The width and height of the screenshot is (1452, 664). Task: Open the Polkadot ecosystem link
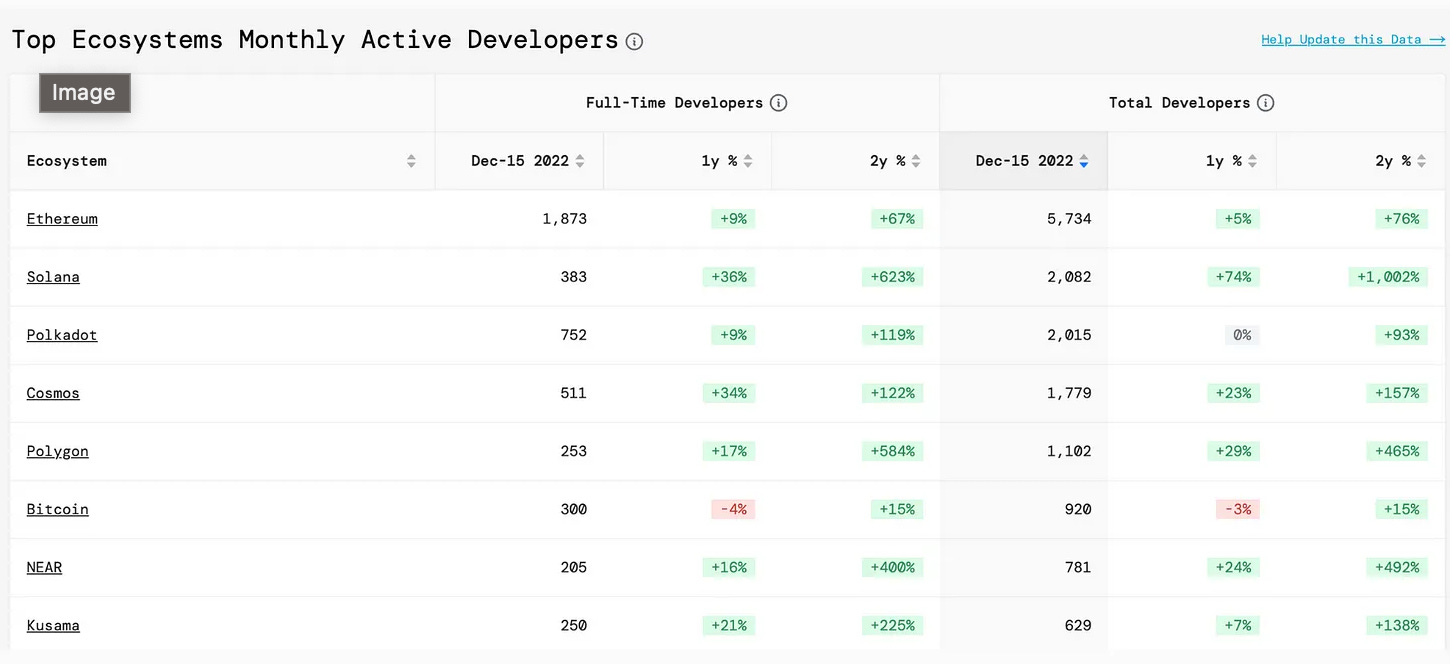click(62, 335)
